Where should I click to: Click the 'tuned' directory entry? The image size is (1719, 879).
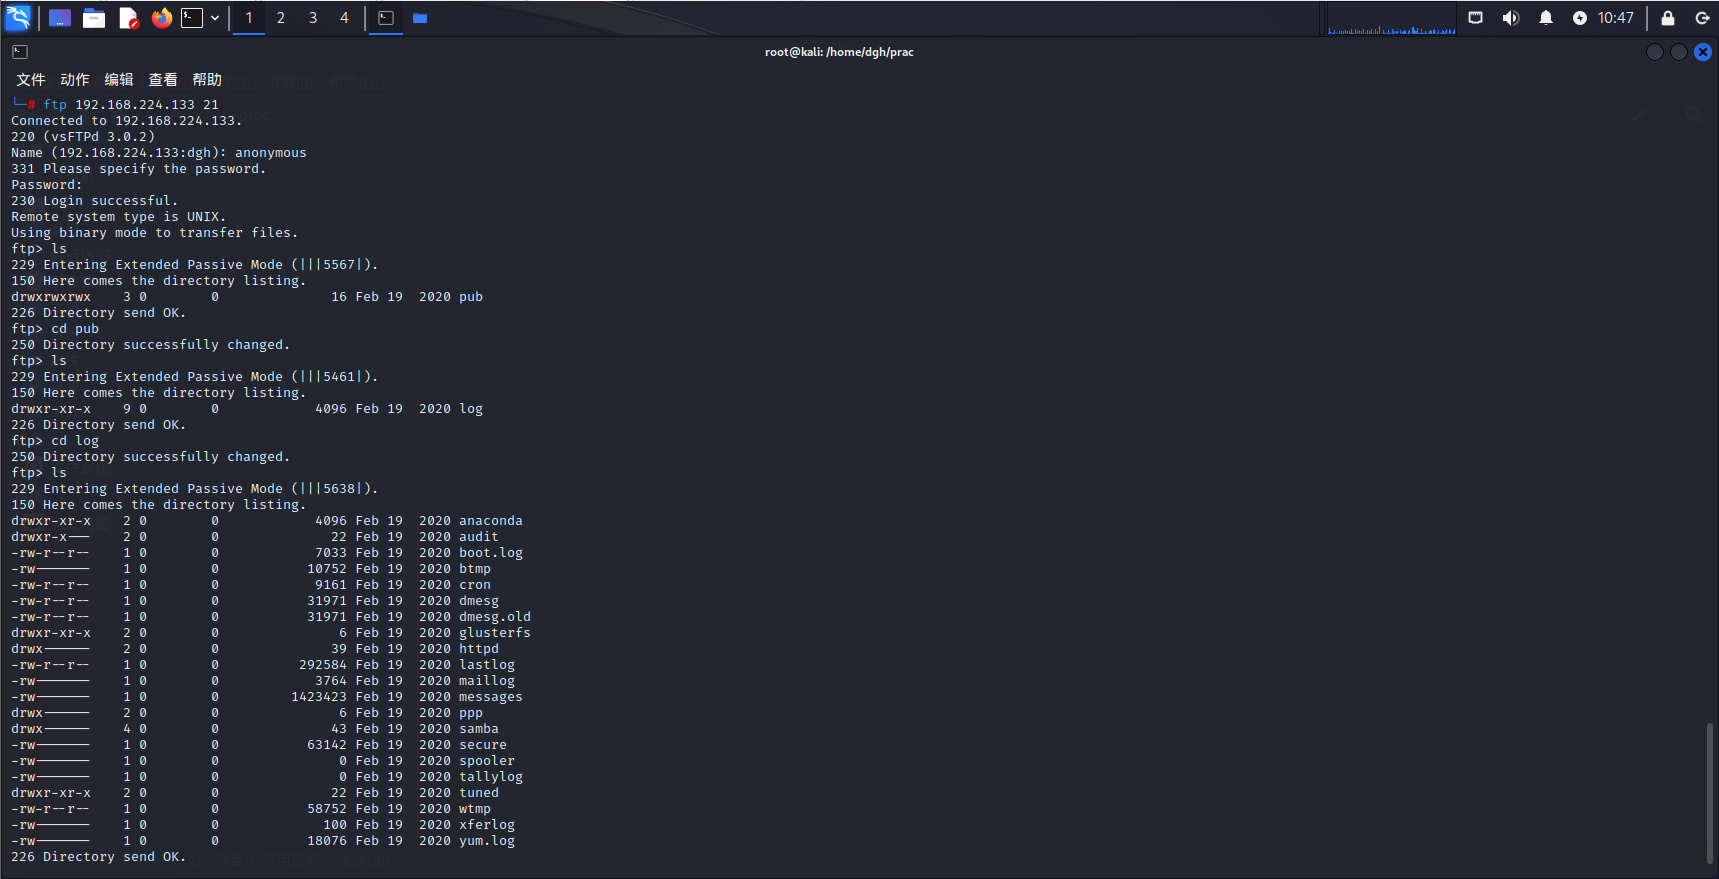tap(479, 793)
